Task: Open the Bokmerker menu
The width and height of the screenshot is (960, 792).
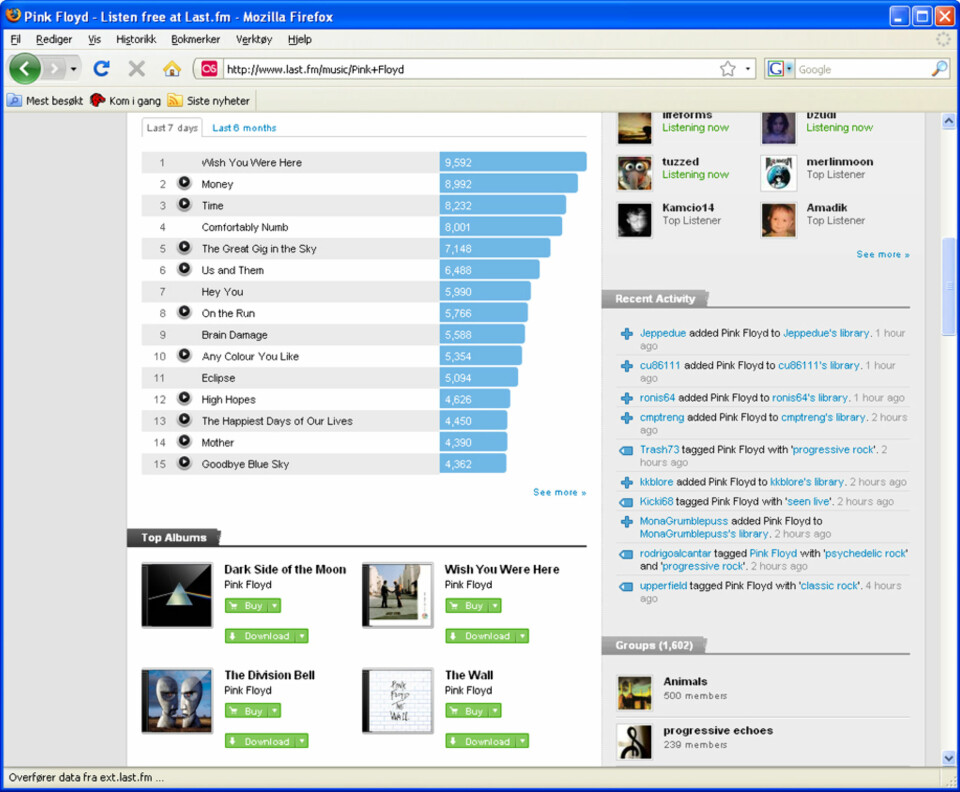Action: (x=195, y=39)
